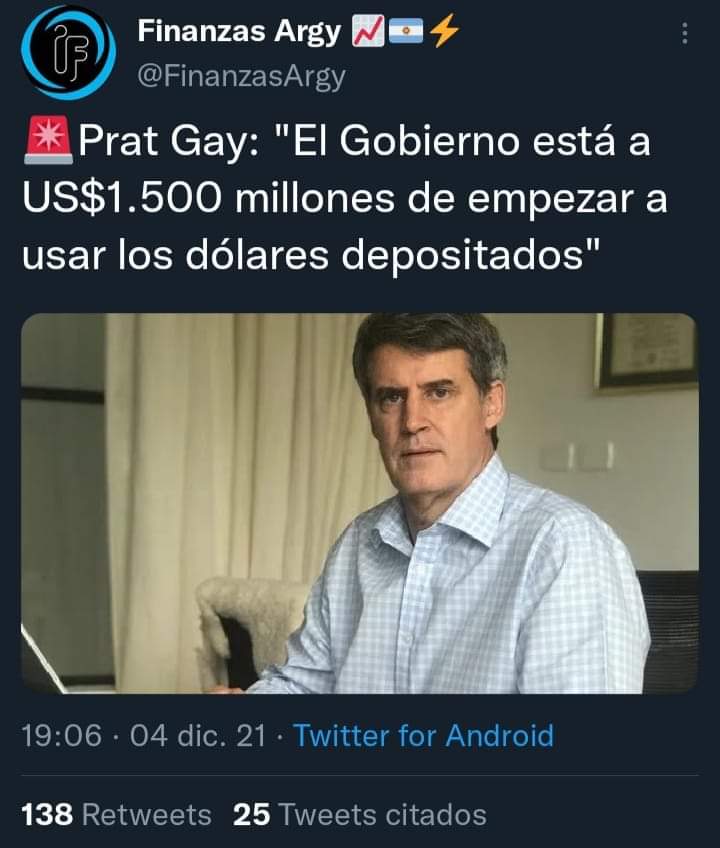Screen dimensions: 720x848
Task: Click the chart emoji beside Finanzas Argy
Action: [368, 31]
